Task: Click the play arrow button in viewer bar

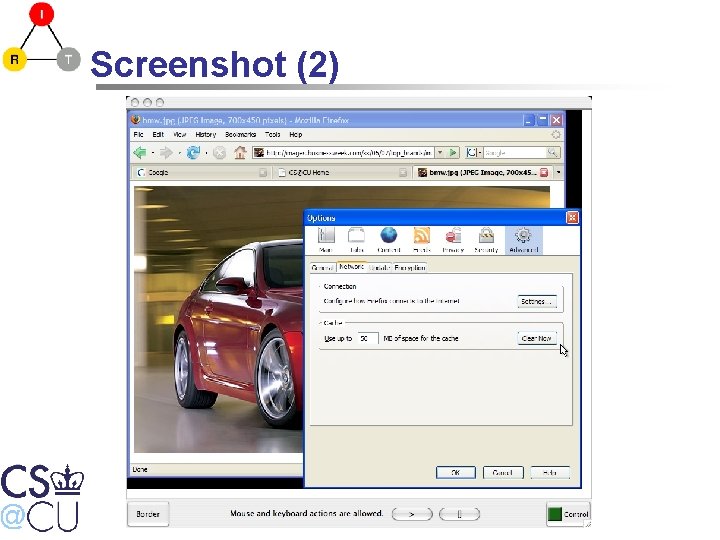Action: point(412,514)
